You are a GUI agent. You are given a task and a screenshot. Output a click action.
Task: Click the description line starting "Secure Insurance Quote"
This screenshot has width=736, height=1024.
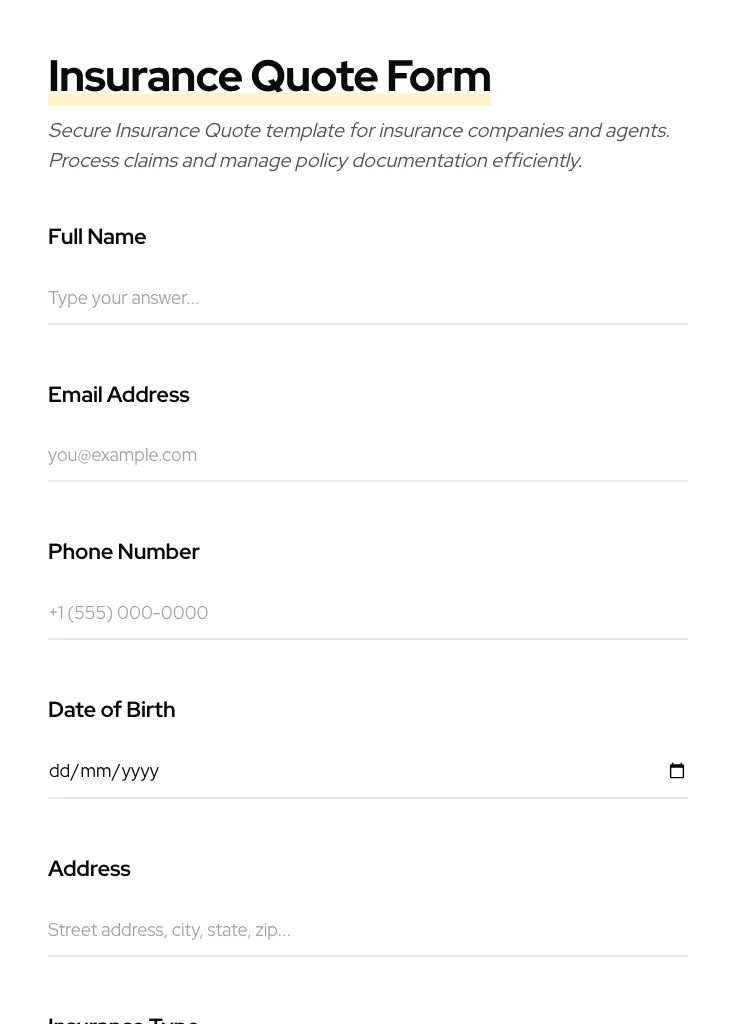click(358, 131)
